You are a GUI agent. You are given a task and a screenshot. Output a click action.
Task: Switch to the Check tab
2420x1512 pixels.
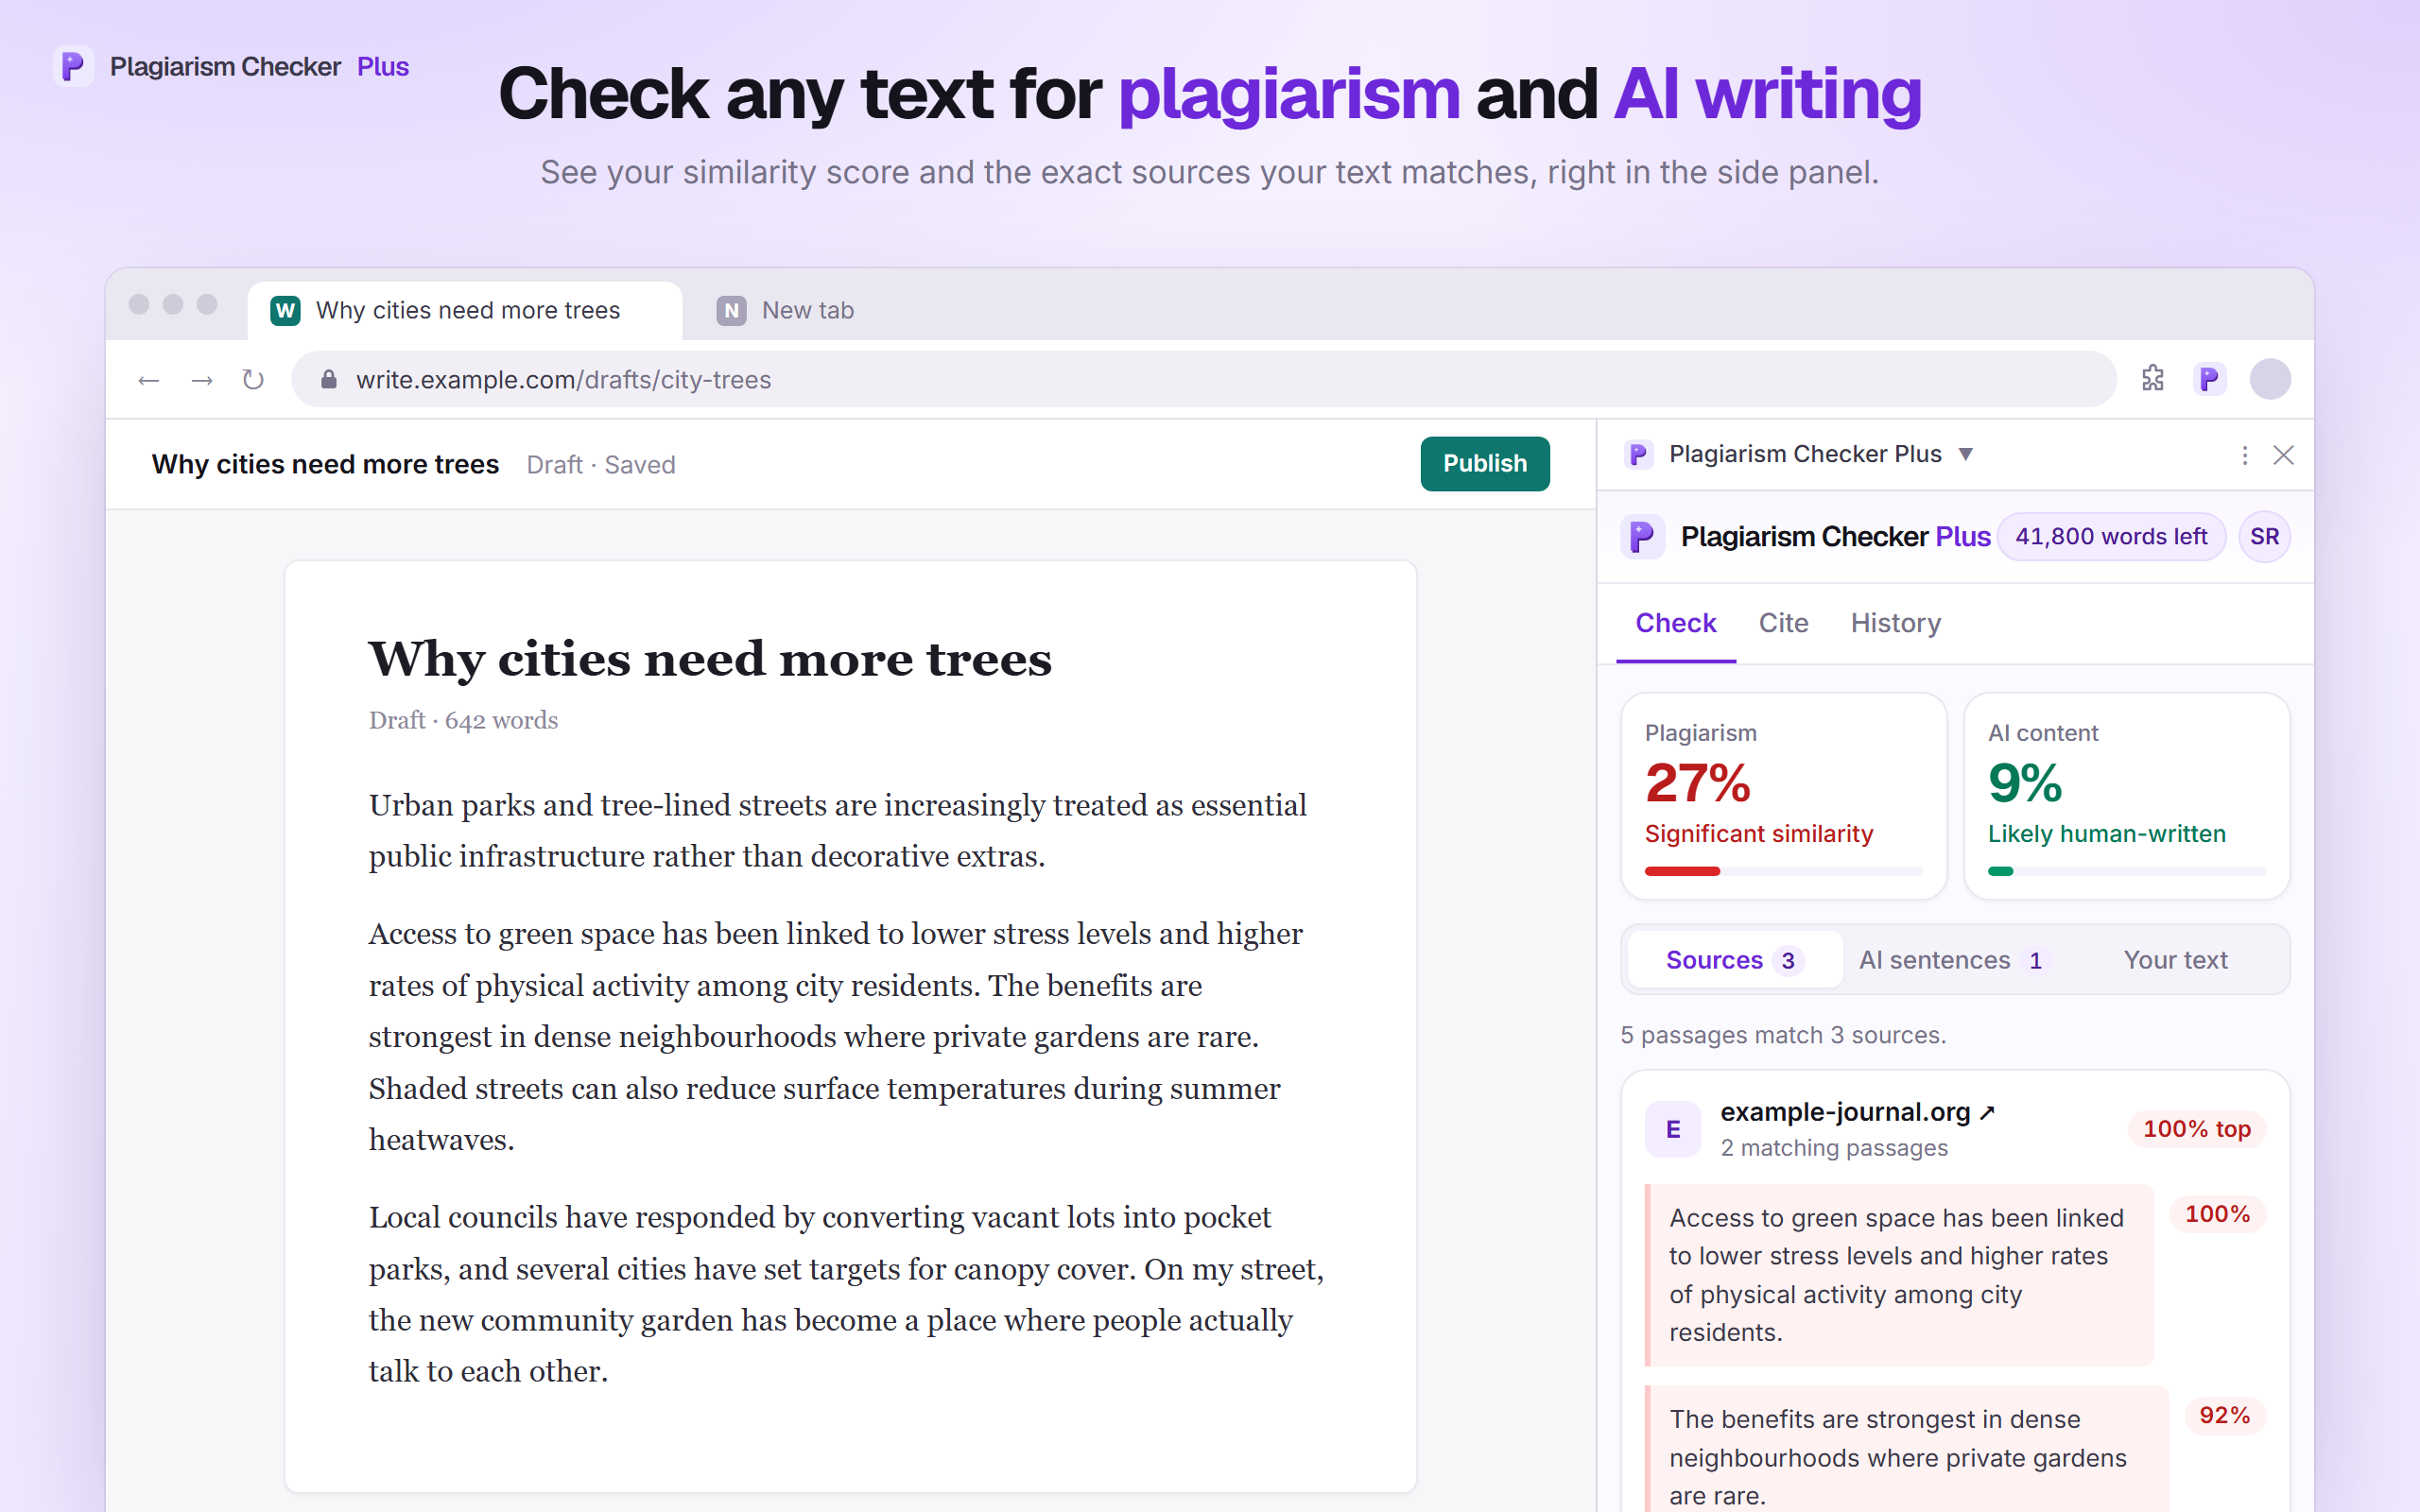click(x=1675, y=623)
